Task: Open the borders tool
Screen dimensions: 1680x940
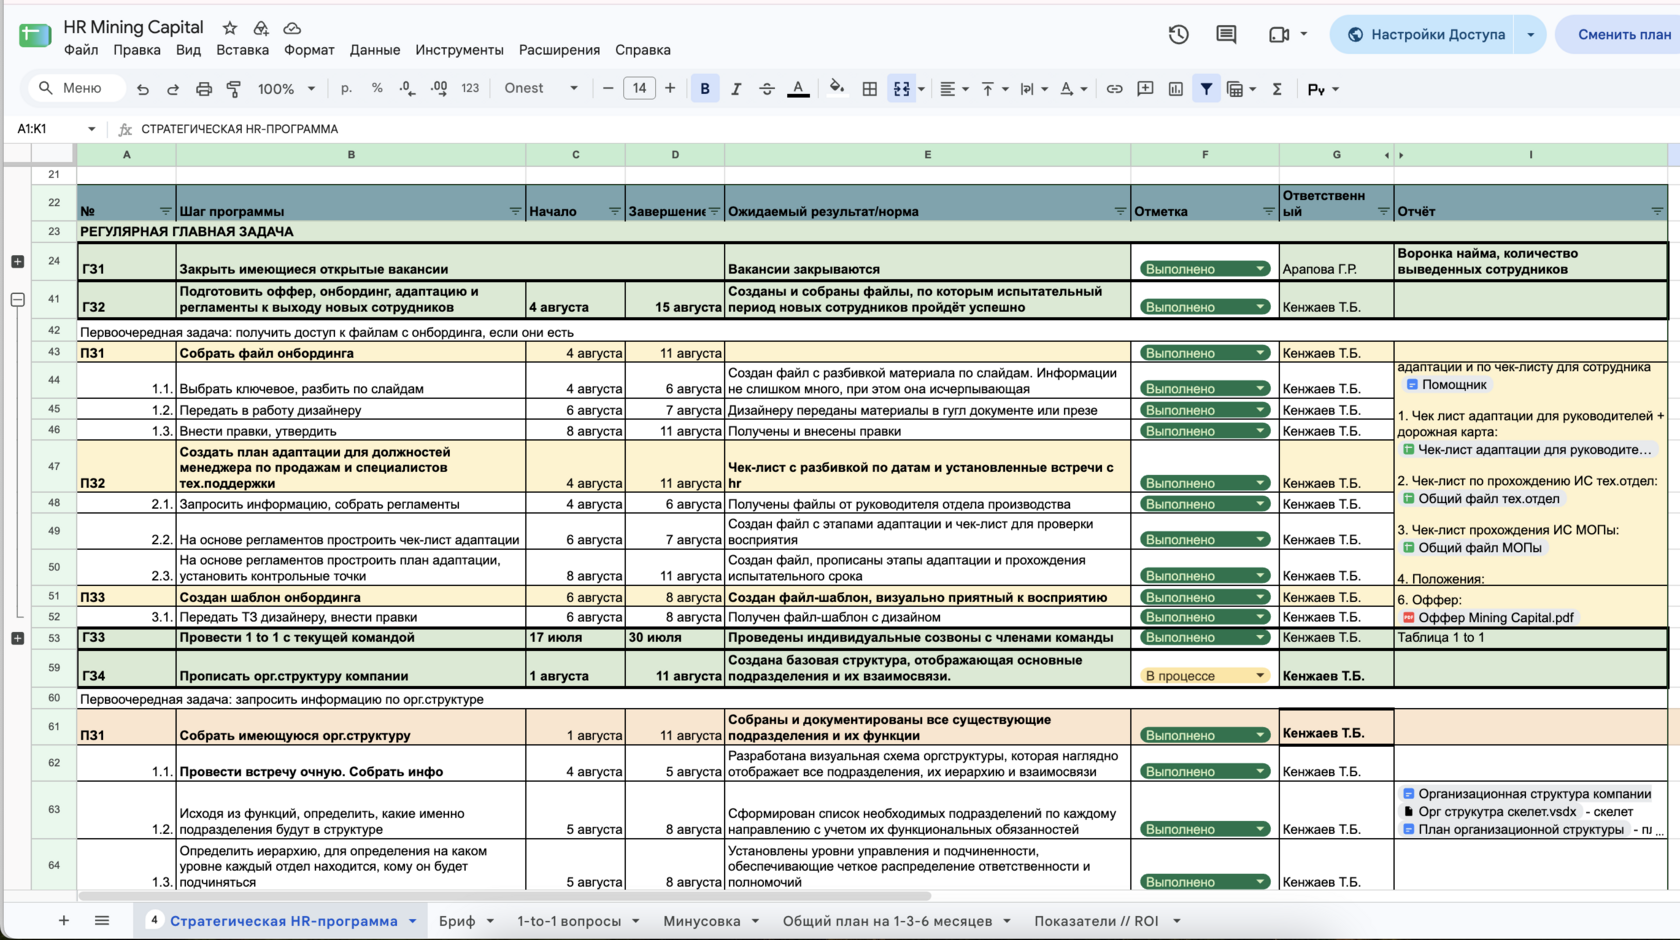Action: pyautogui.click(x=870, y=89)
